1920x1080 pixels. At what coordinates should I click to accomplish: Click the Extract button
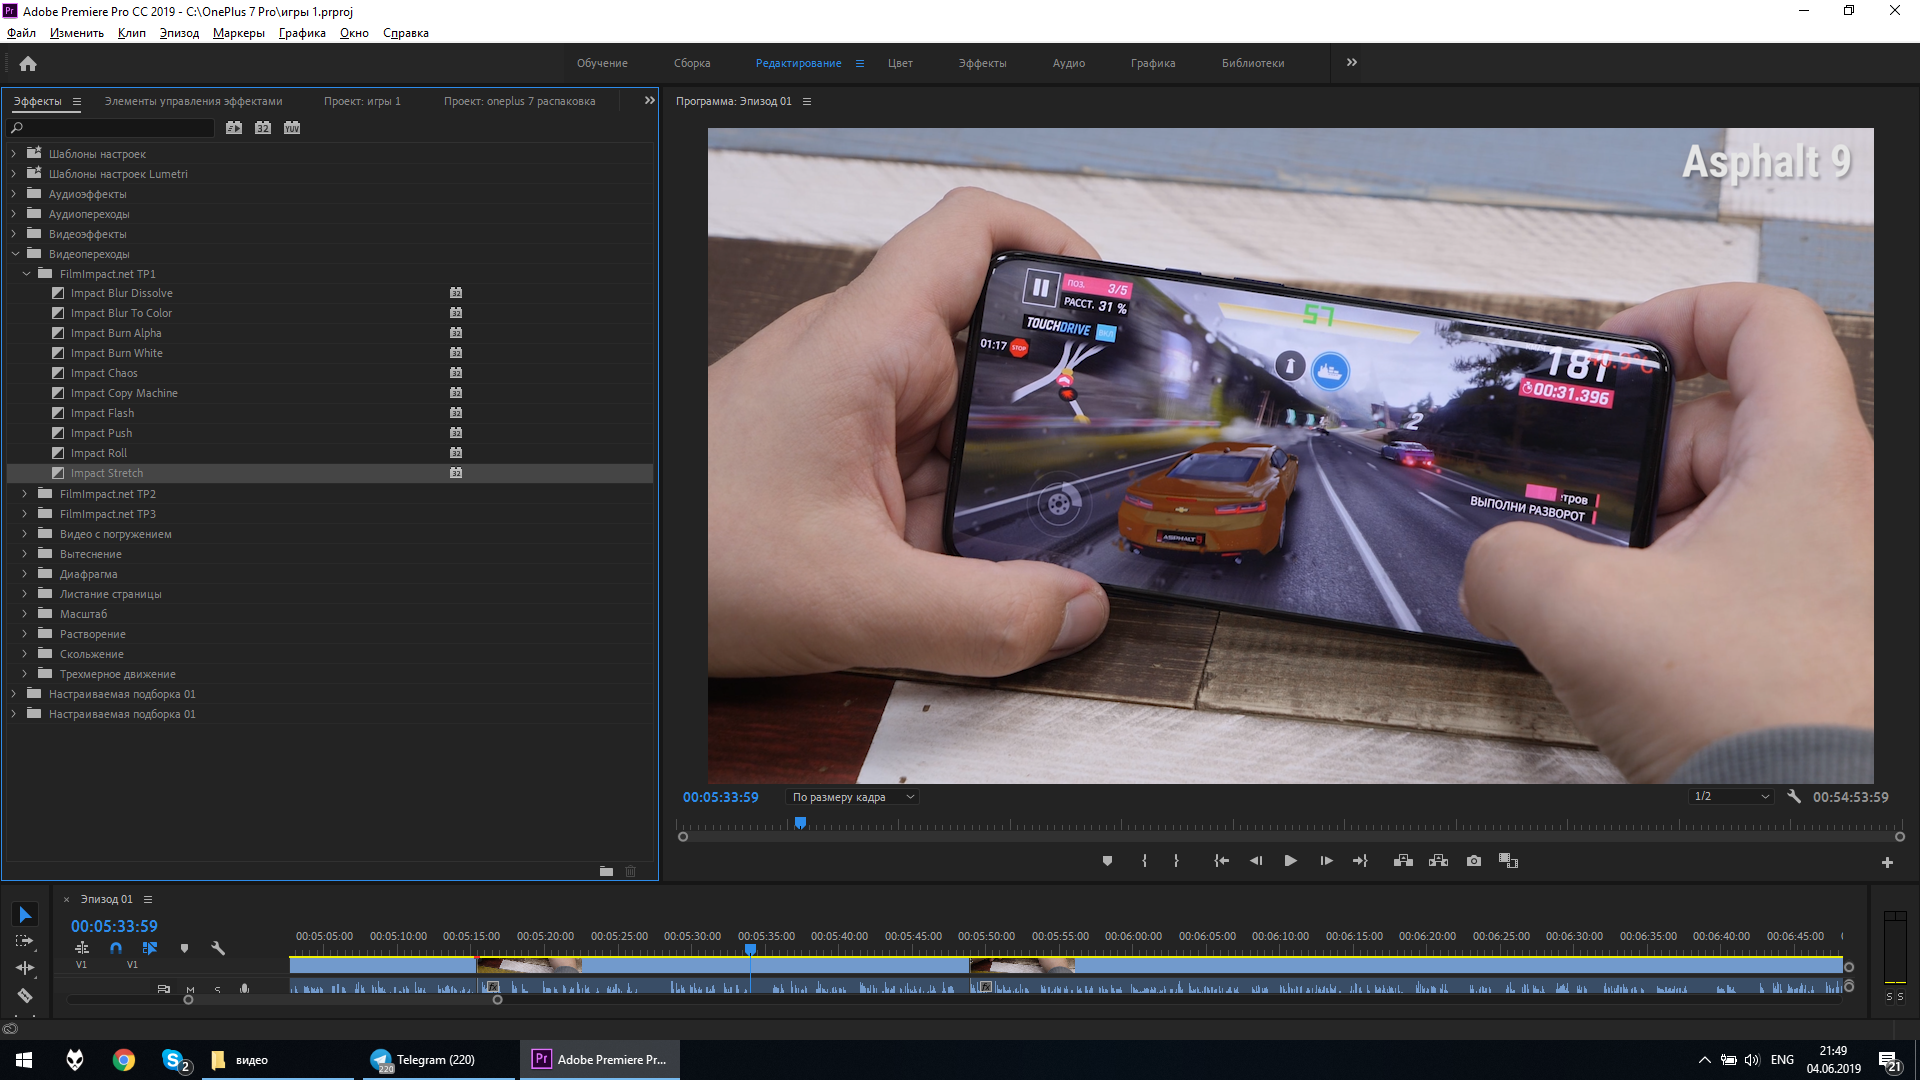tap(1438, 861)
